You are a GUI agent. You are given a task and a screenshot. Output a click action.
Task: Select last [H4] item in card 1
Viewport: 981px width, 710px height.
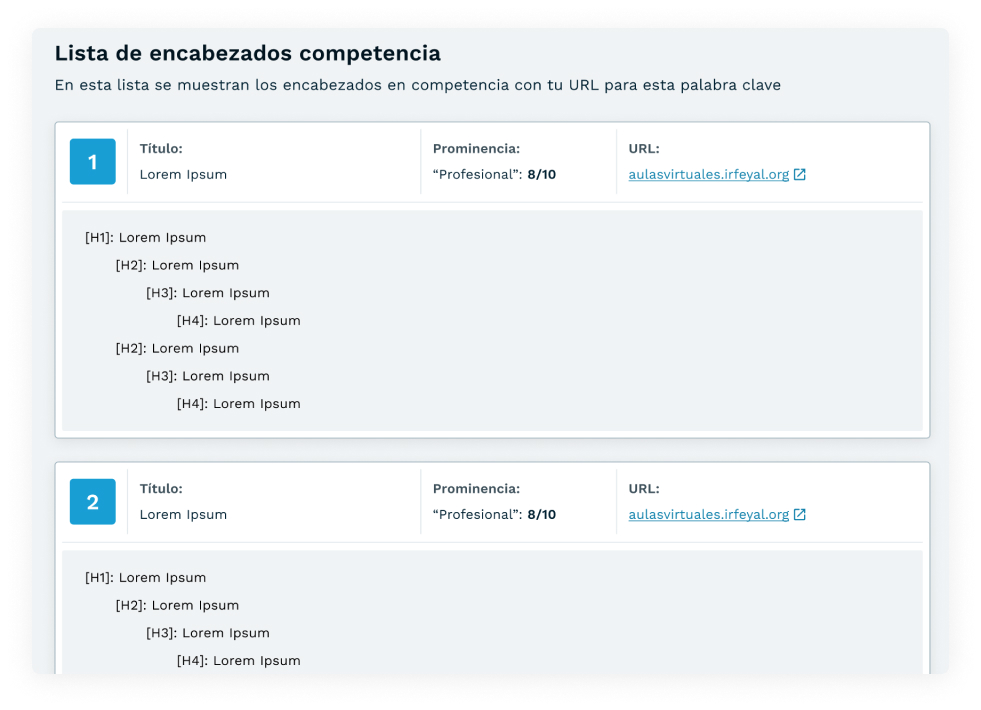[x=238, y=403]
